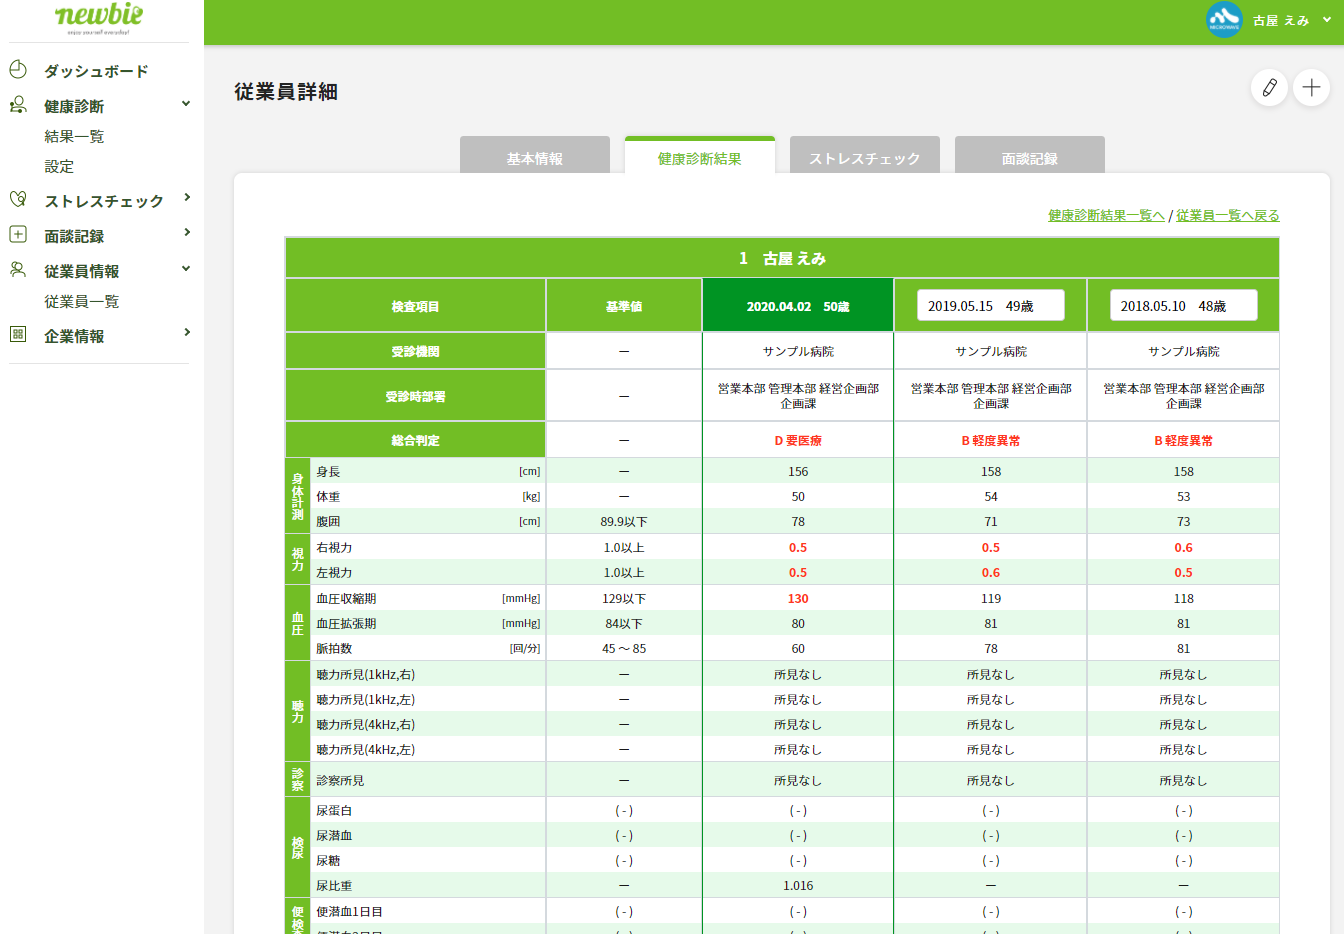
Task: Click the 検査項目 column header
Action: coord(415,306)
